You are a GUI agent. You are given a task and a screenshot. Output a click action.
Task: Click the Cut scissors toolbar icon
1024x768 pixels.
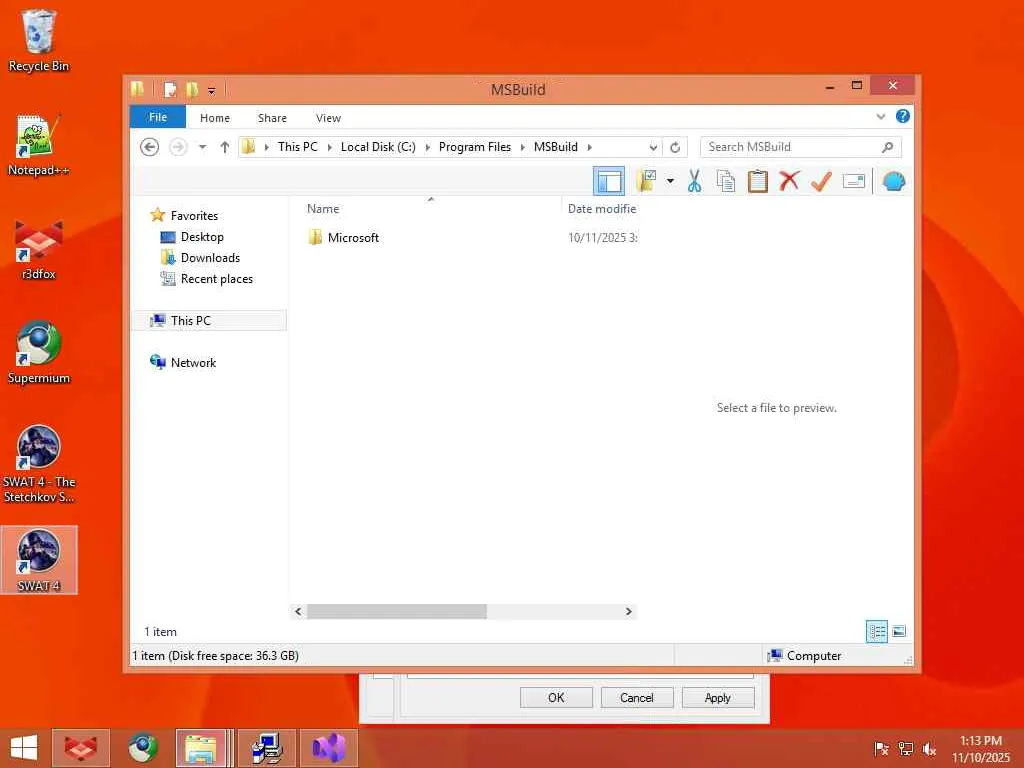[x=694, y=181]
